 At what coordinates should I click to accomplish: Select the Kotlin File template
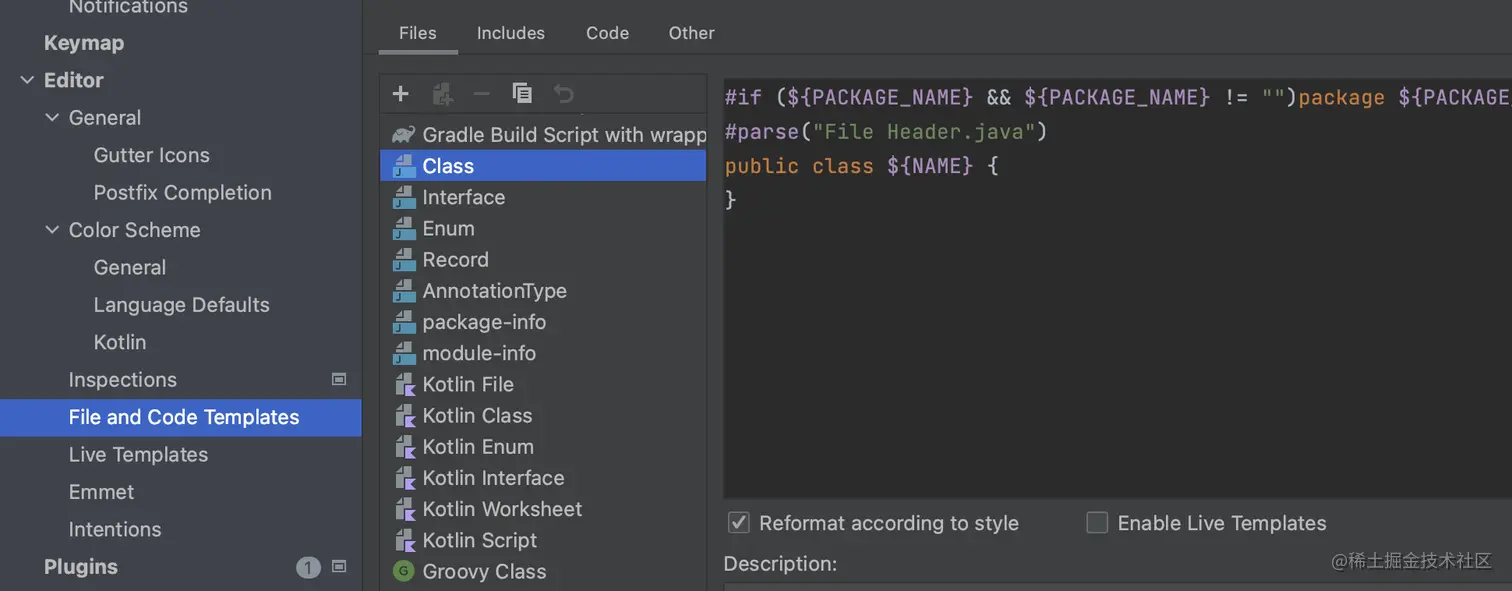[x=544, y=384]
